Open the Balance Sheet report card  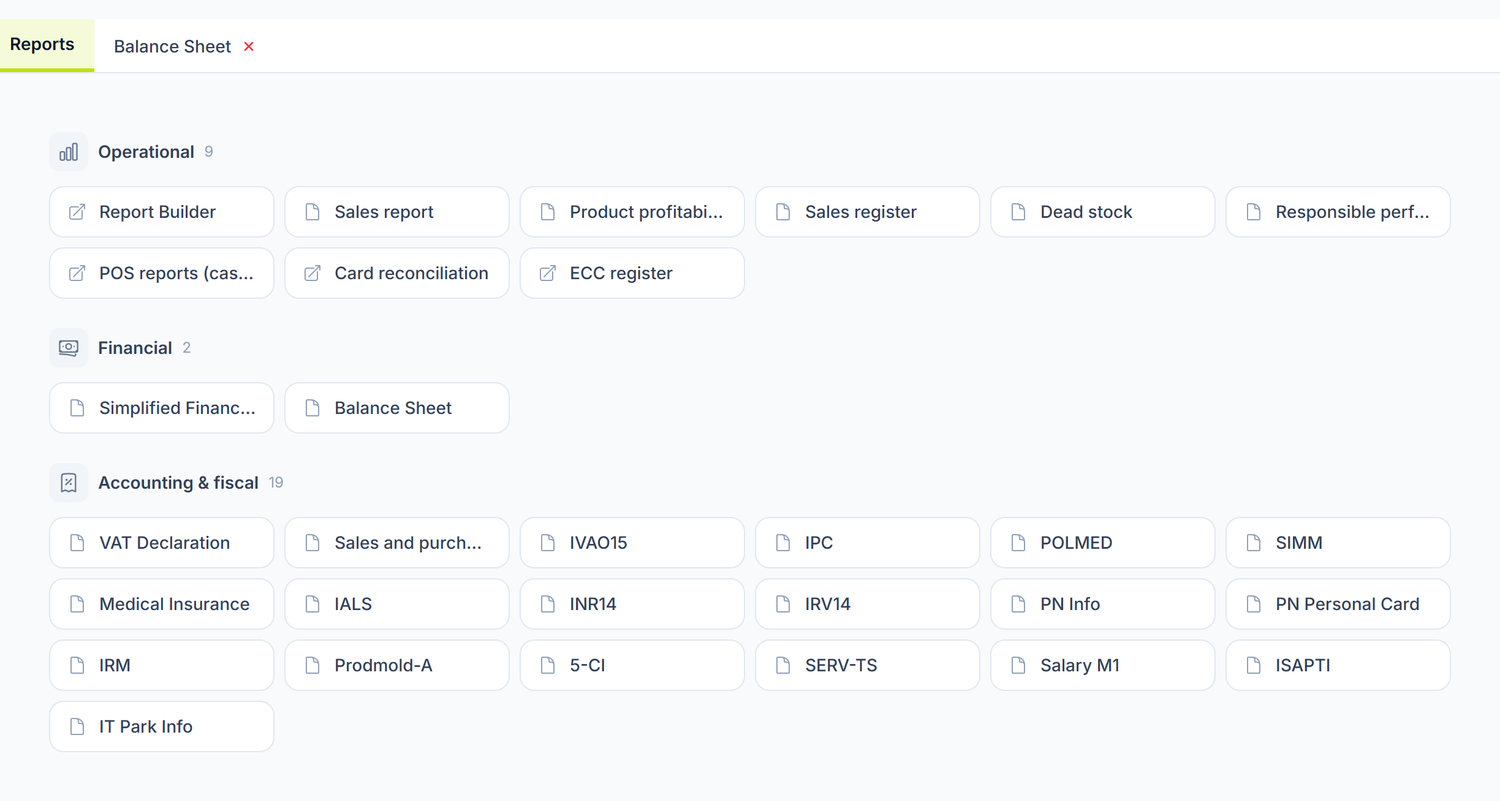tap(397, 408)
